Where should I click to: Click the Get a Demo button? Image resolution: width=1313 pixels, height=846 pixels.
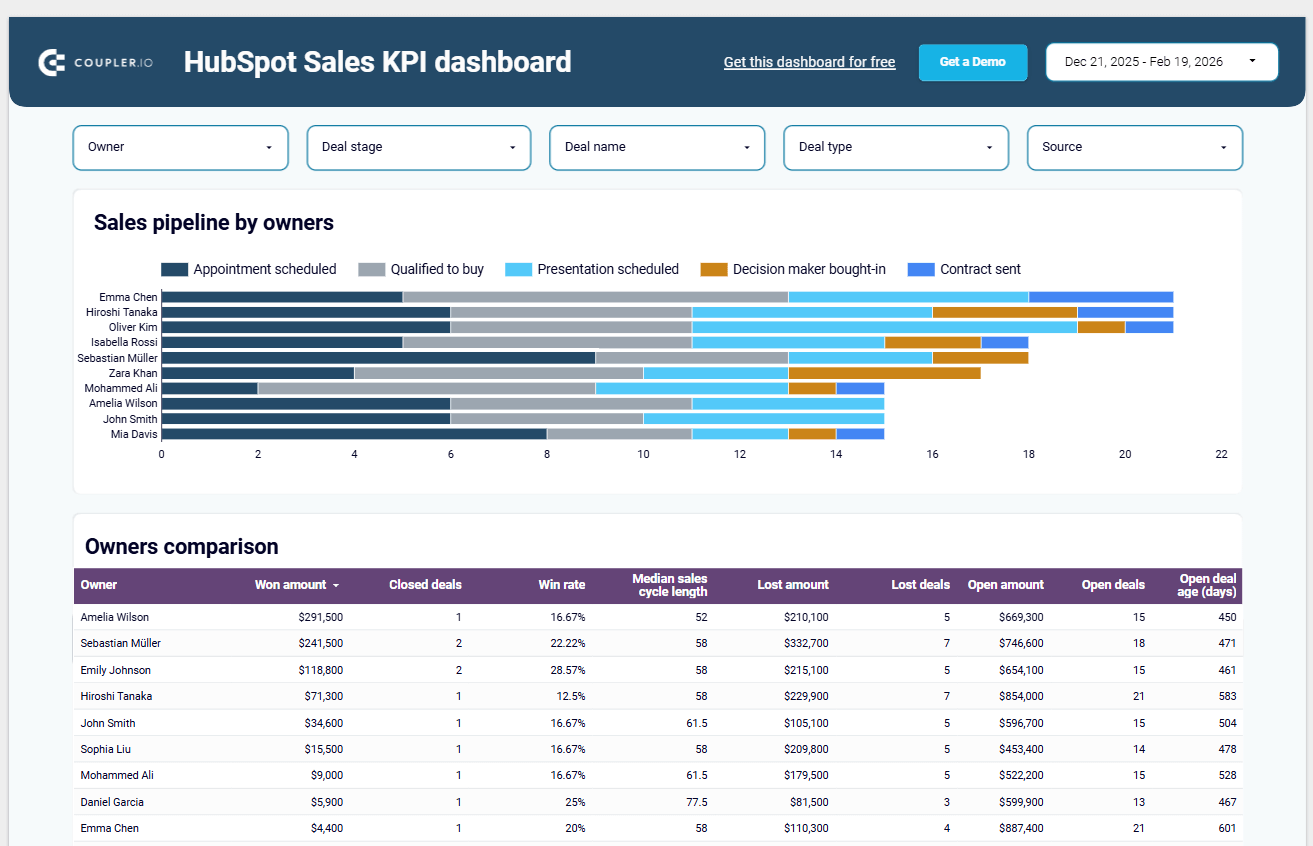[972, 61]
